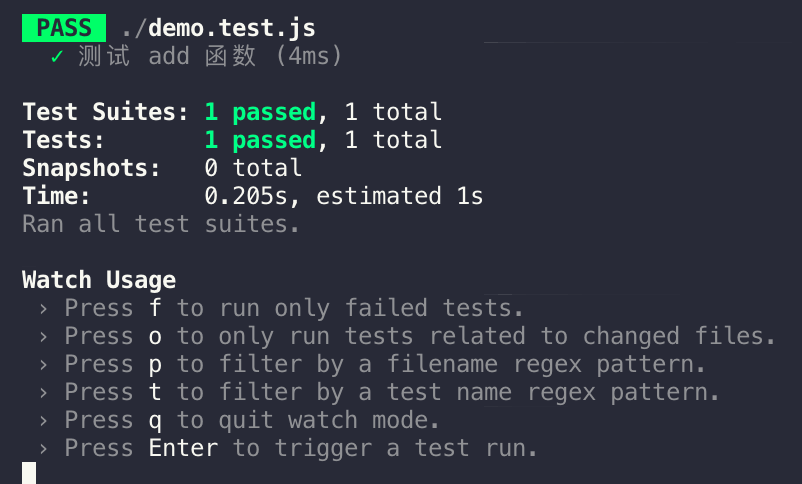Screen dimensions: 802x484
Task: Click the highlighted 'q' key letter
Action: click(x=155, y=422)
